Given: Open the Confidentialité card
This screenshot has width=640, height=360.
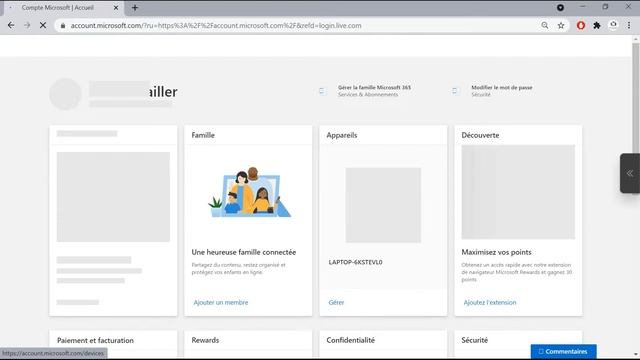Looking at the screenshot, I should (350, 340).
